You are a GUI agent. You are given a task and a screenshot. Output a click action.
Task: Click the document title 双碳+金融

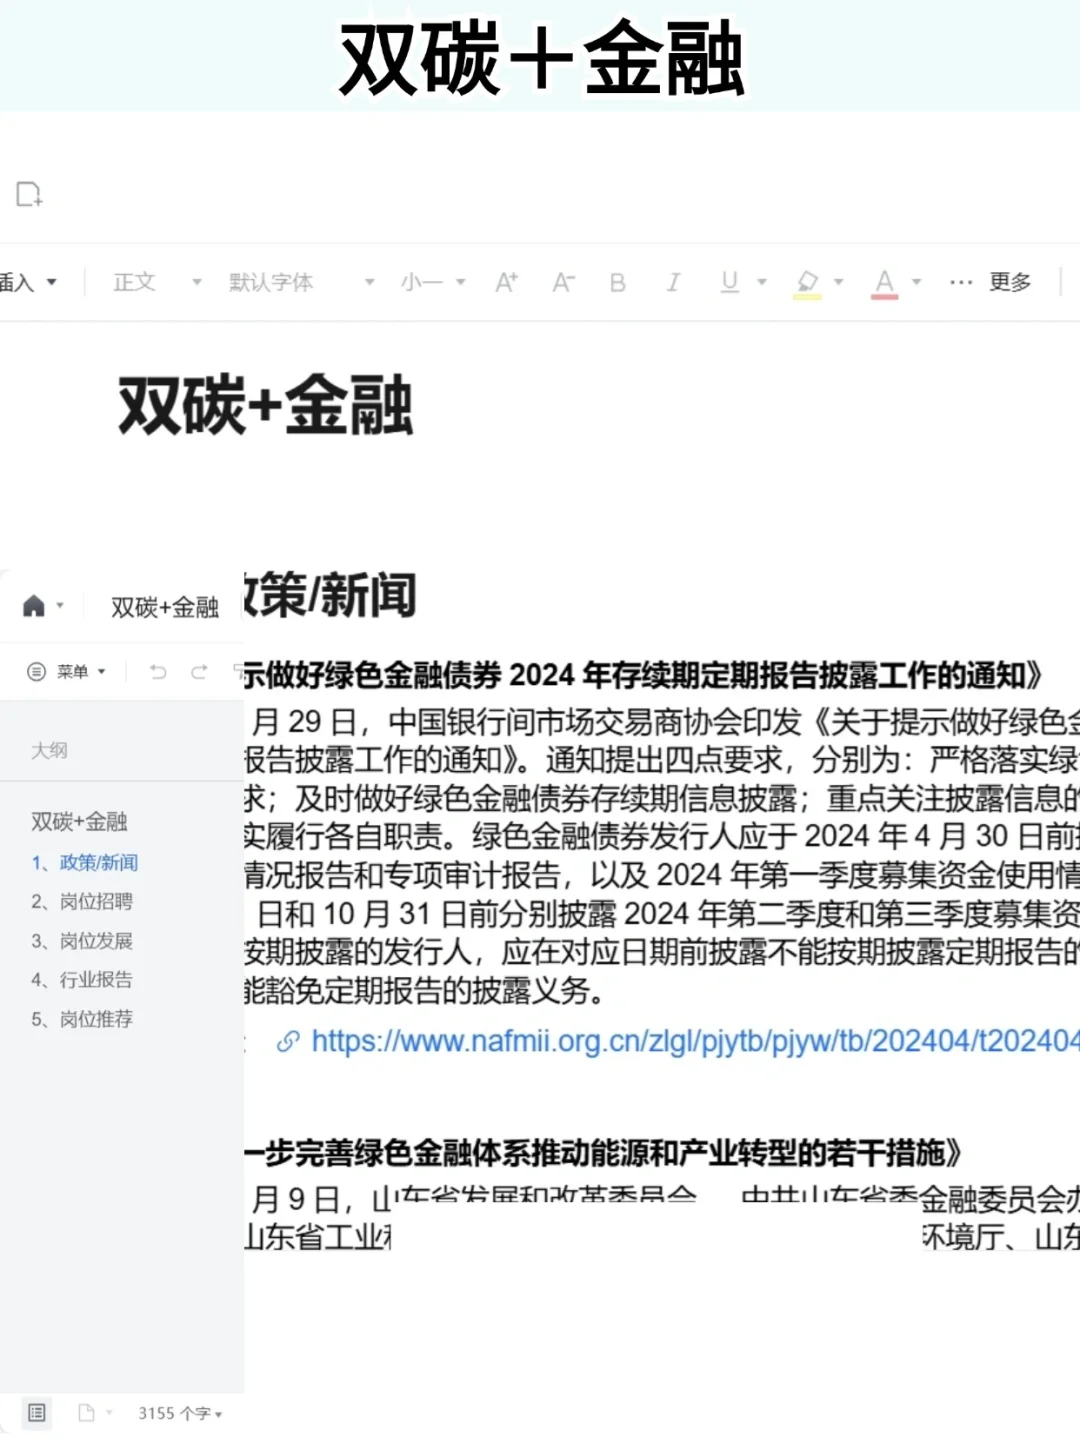pyautogui.click(x=265, y=406)
